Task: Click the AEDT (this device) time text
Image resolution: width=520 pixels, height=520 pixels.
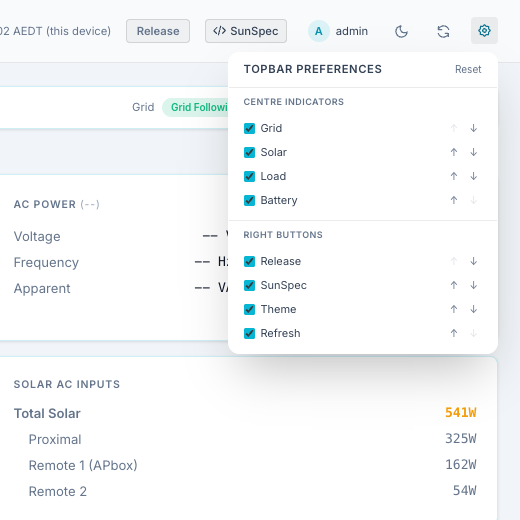Action: (x=55, y=31)
